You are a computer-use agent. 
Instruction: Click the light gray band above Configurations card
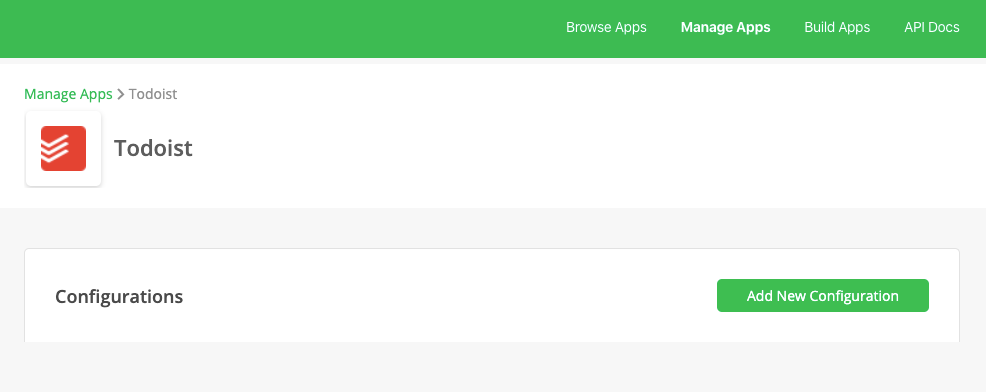tap(493, 228)
